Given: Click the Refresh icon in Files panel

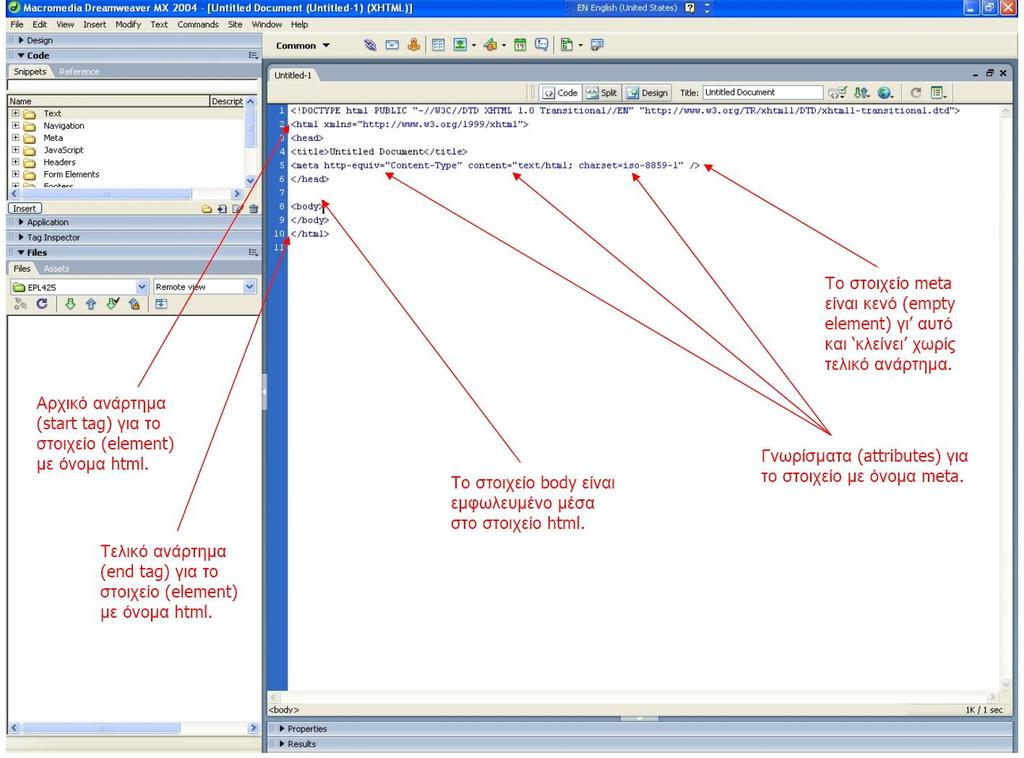Looking at the screenshot, I should pyautogui.click(x=42, y=304).
